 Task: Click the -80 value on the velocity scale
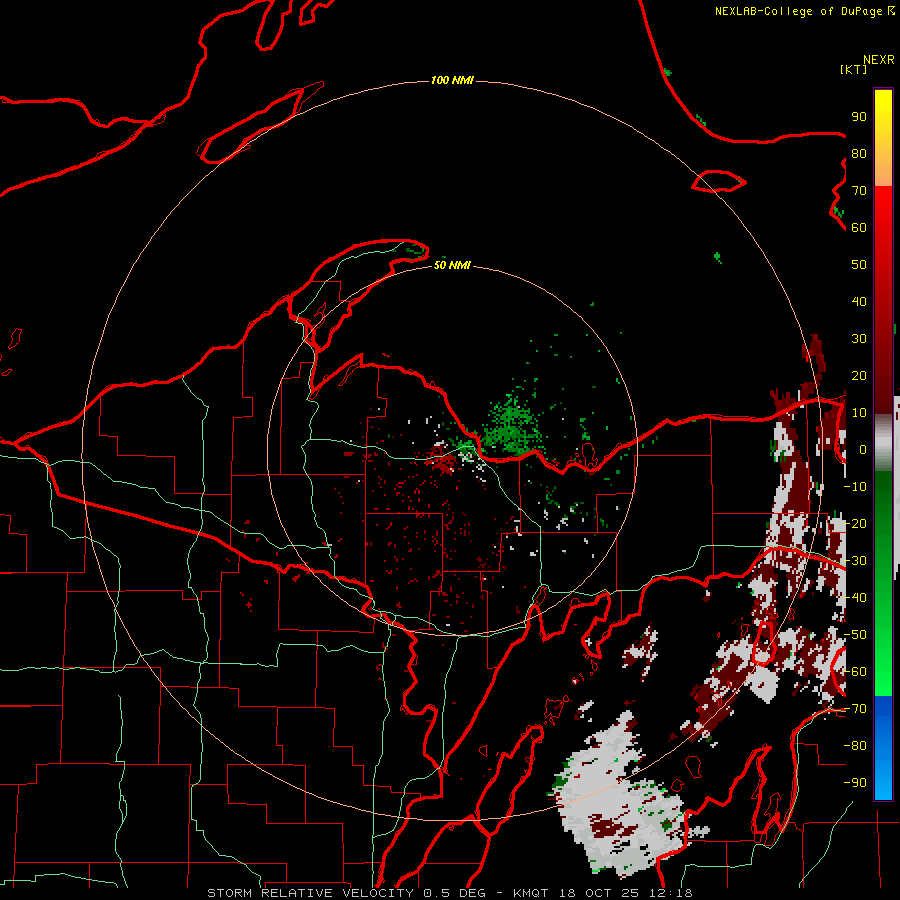855,746
